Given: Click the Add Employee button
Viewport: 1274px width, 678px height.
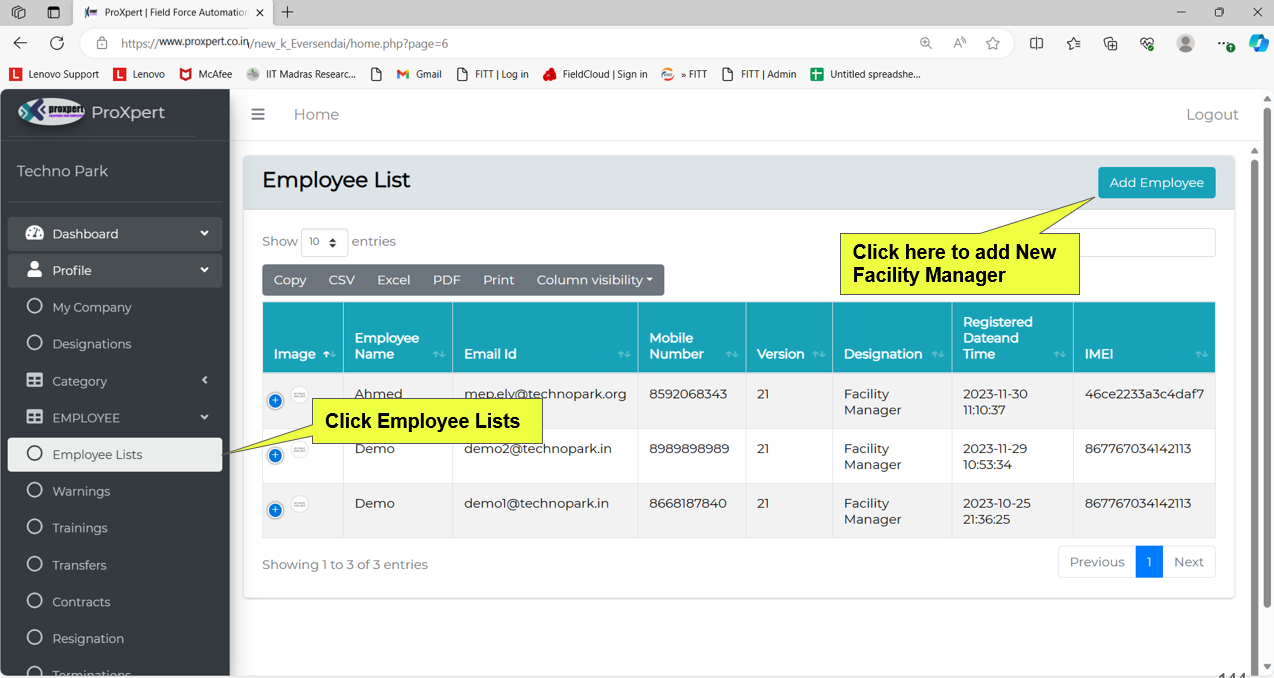Looking at the screenshot, I should tap(1156, 183).
